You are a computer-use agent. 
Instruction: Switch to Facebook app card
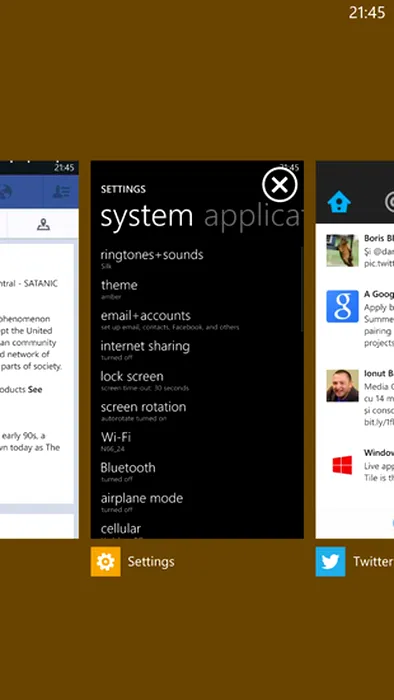coord(39,350)
